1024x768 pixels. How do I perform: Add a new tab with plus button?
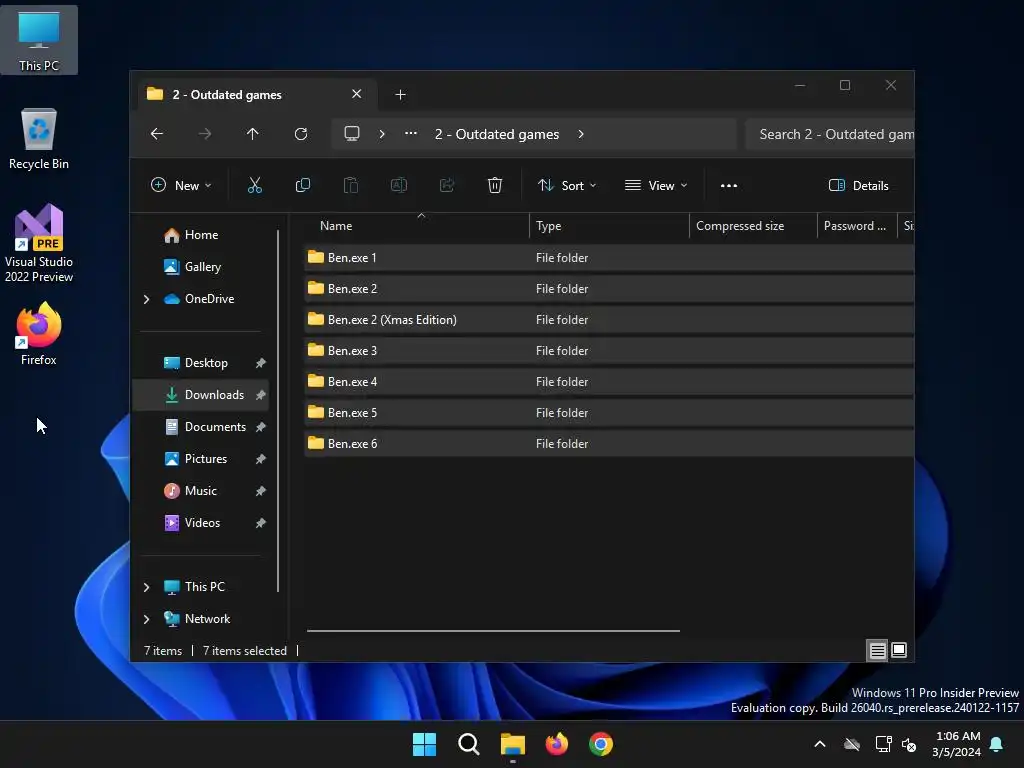coord(400,95)
